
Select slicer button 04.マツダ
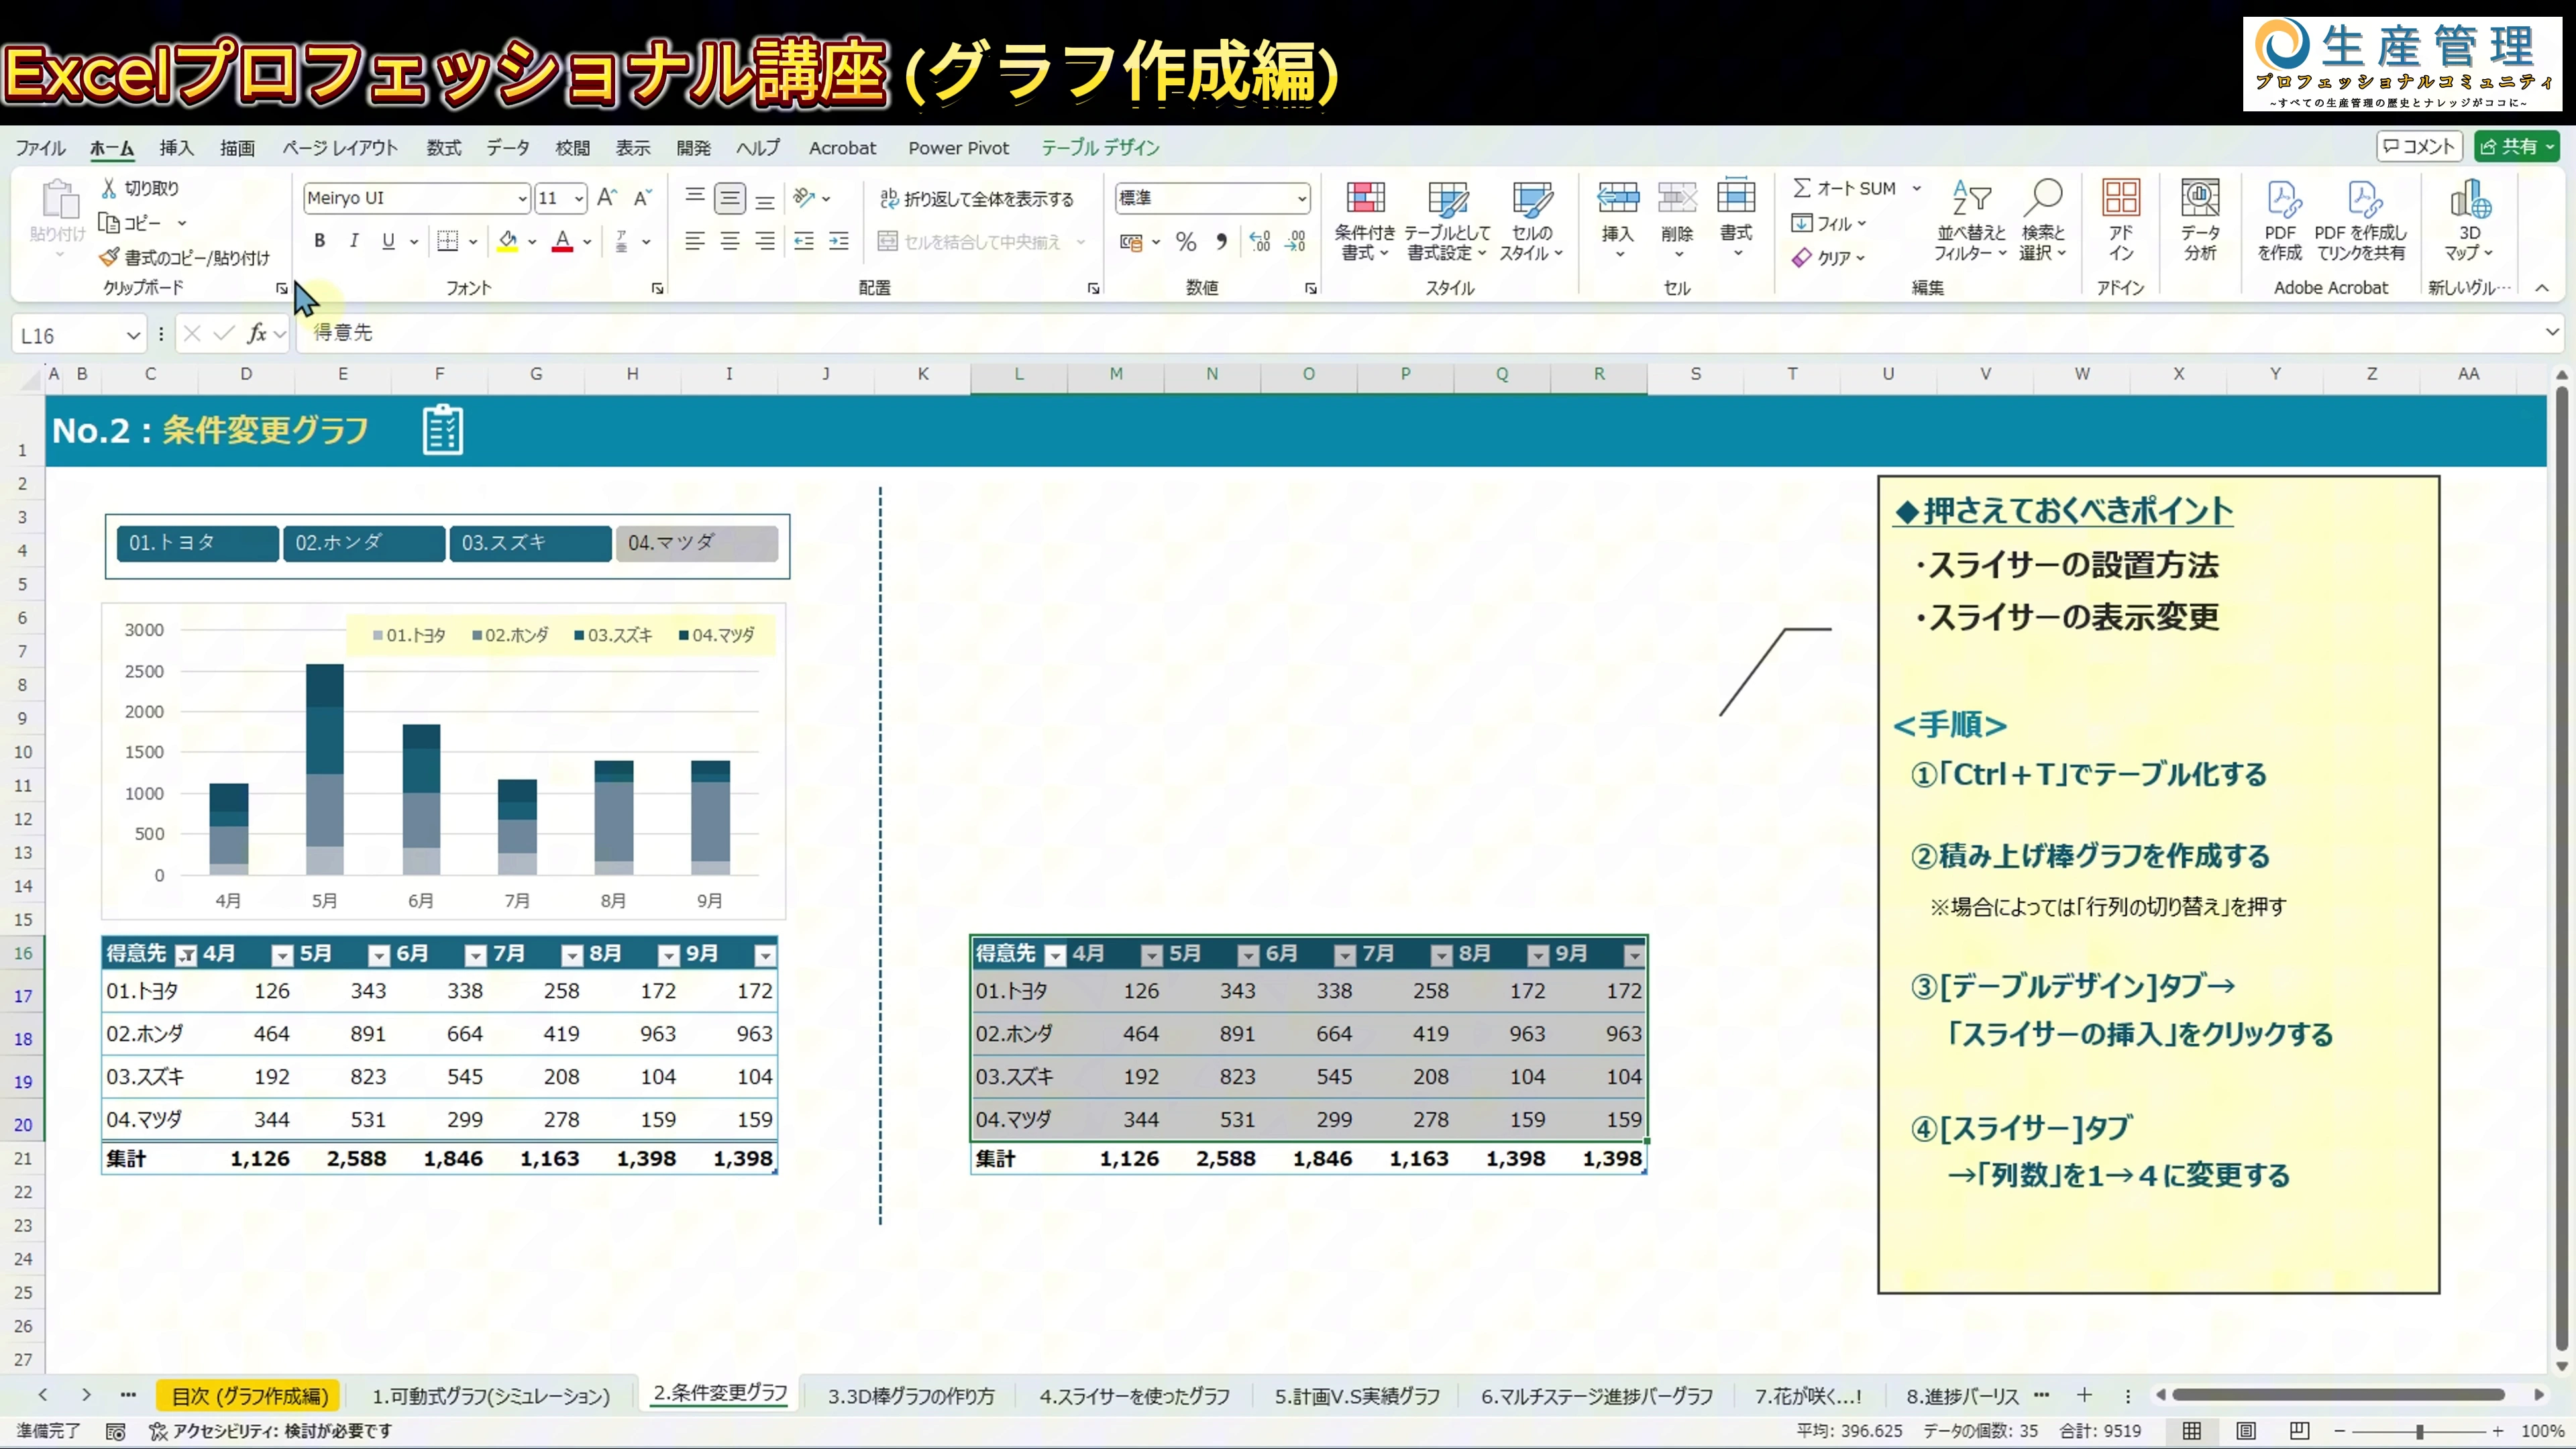click(x=697, y=543)
